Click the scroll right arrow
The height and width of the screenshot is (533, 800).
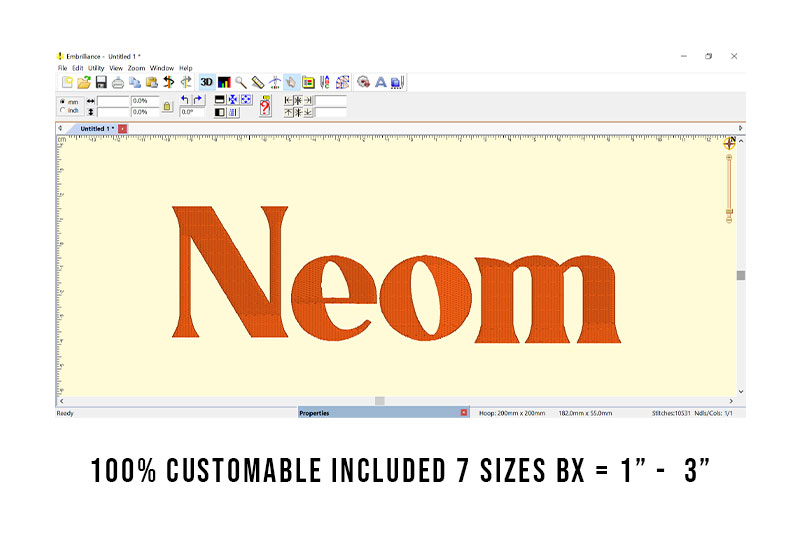(731, 401)
